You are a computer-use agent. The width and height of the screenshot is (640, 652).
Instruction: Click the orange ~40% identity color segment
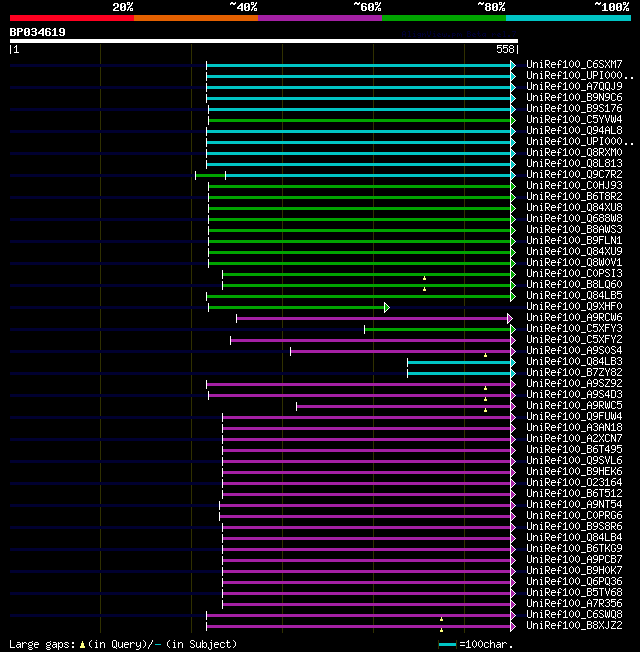pyautogui.click(x=196, y=18)
